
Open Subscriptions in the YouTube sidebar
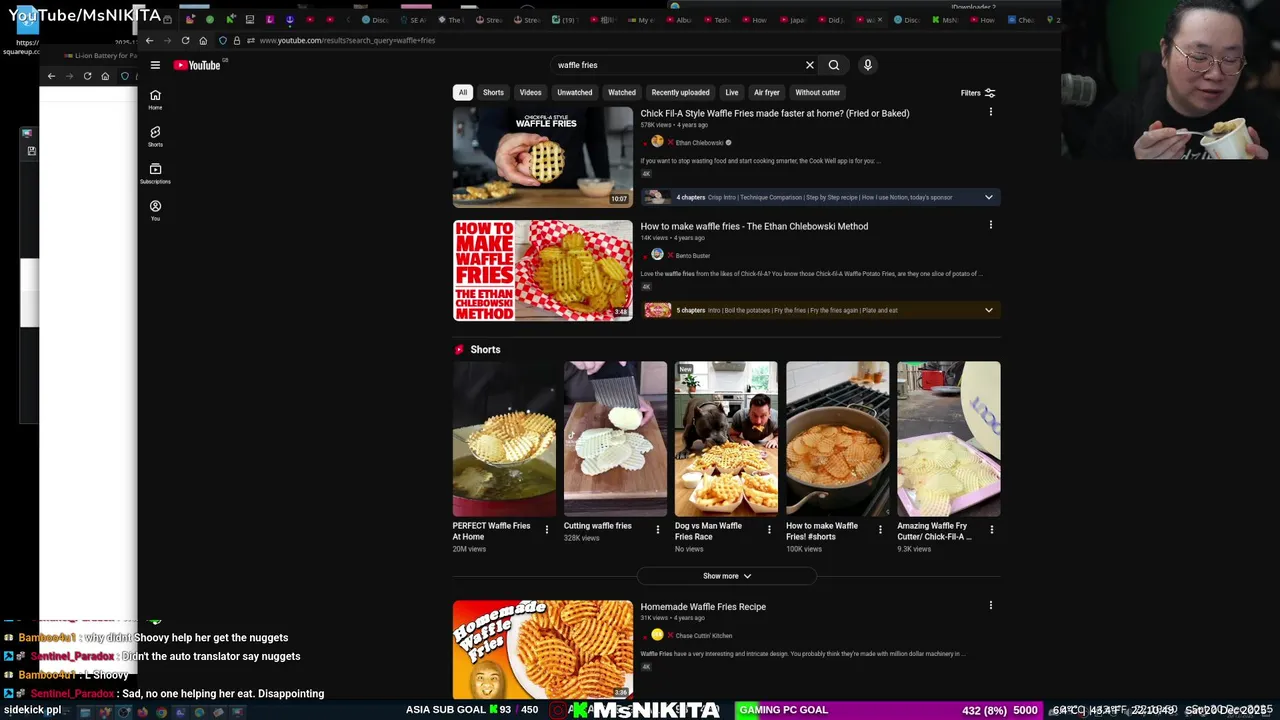tap(155, 173)
